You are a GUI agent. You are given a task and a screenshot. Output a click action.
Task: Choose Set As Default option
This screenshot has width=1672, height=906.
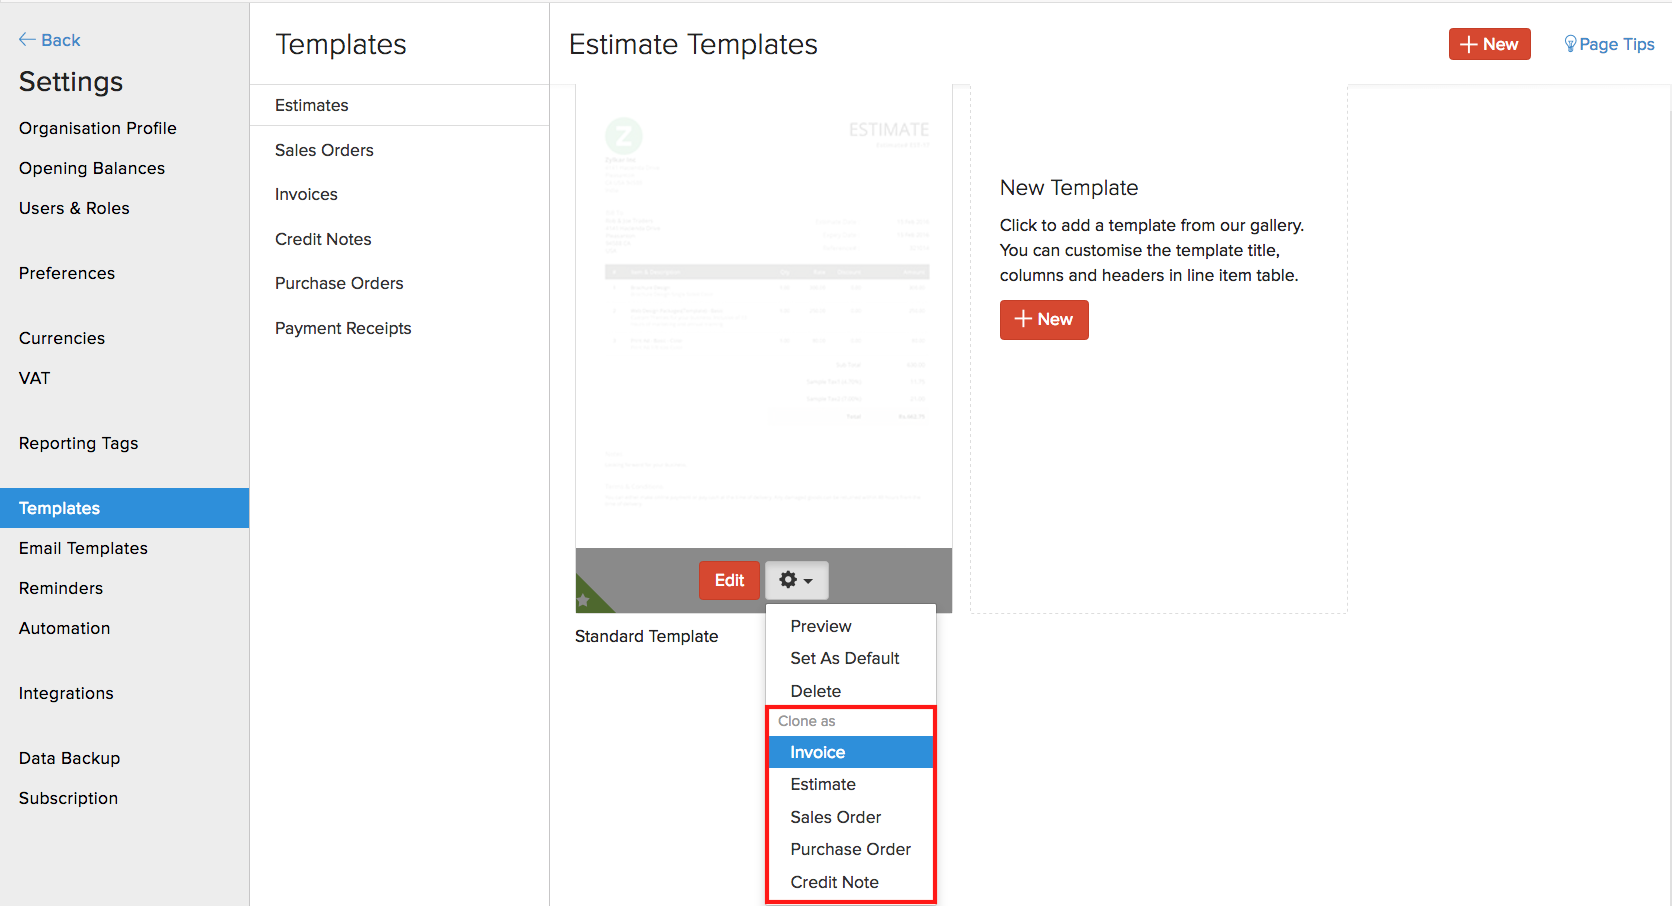[x=845, y=658]
